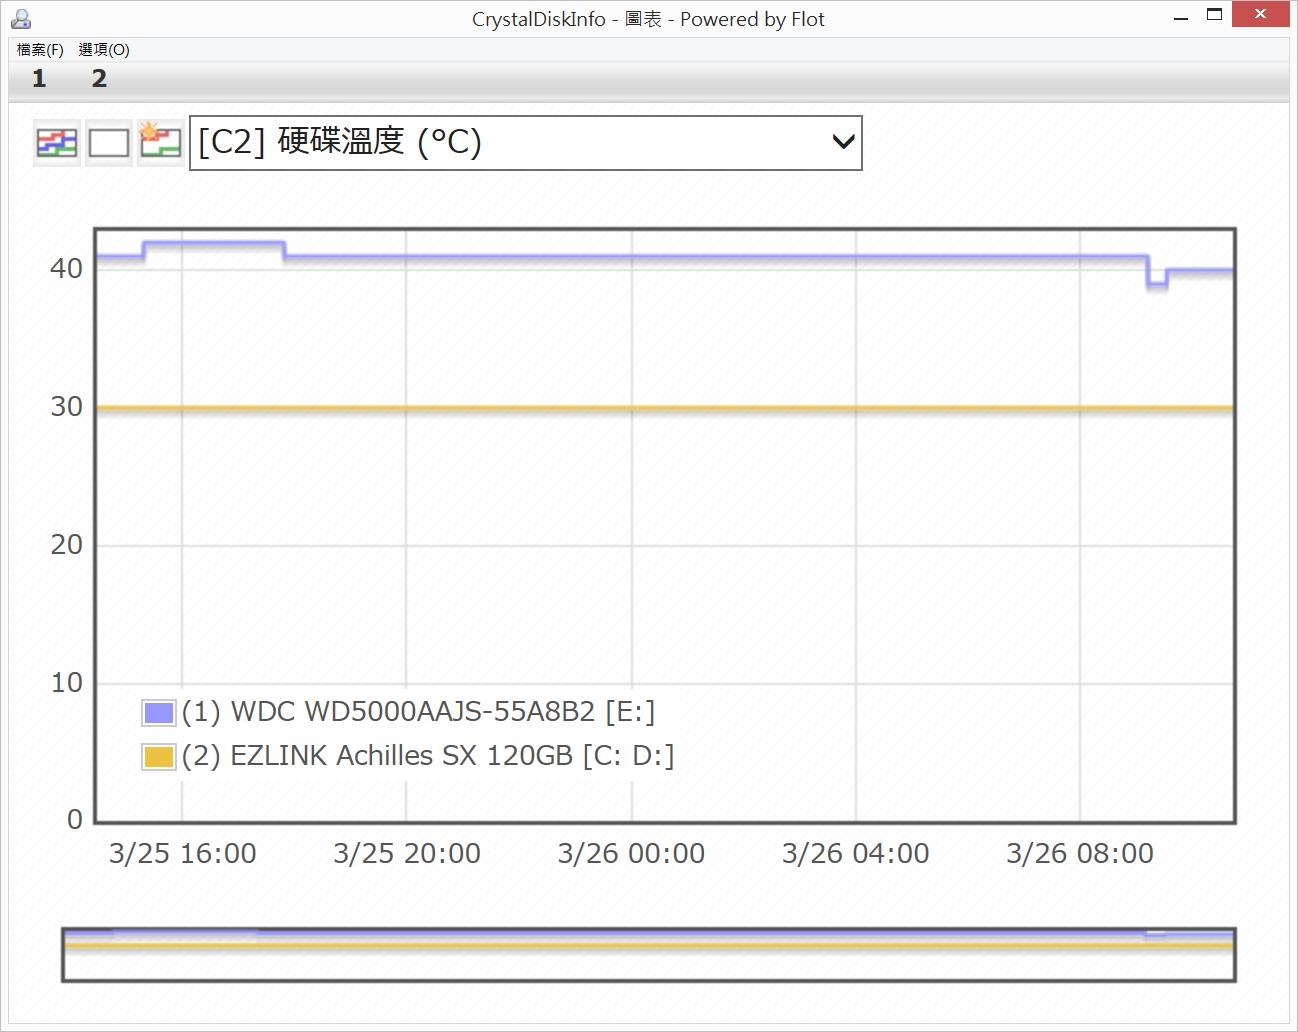
Task: Click the graph icon with the orange burst
Action: 160,143
